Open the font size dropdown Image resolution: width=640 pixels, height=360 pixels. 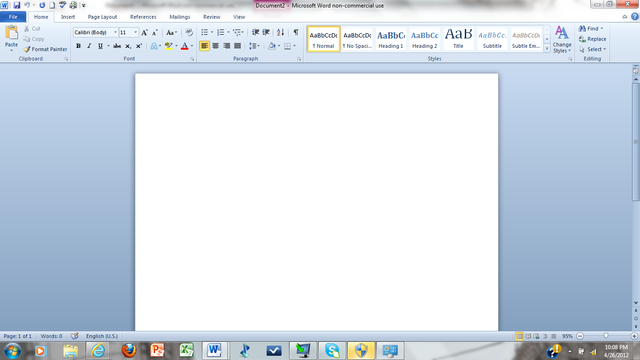(136, 32)
